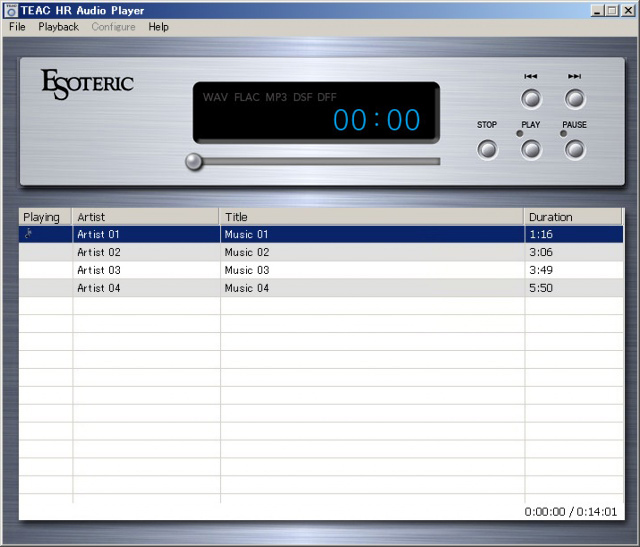Viewport: 640px width, 547px height.
Task: Open the Help menu
Action: click(158, 27)
